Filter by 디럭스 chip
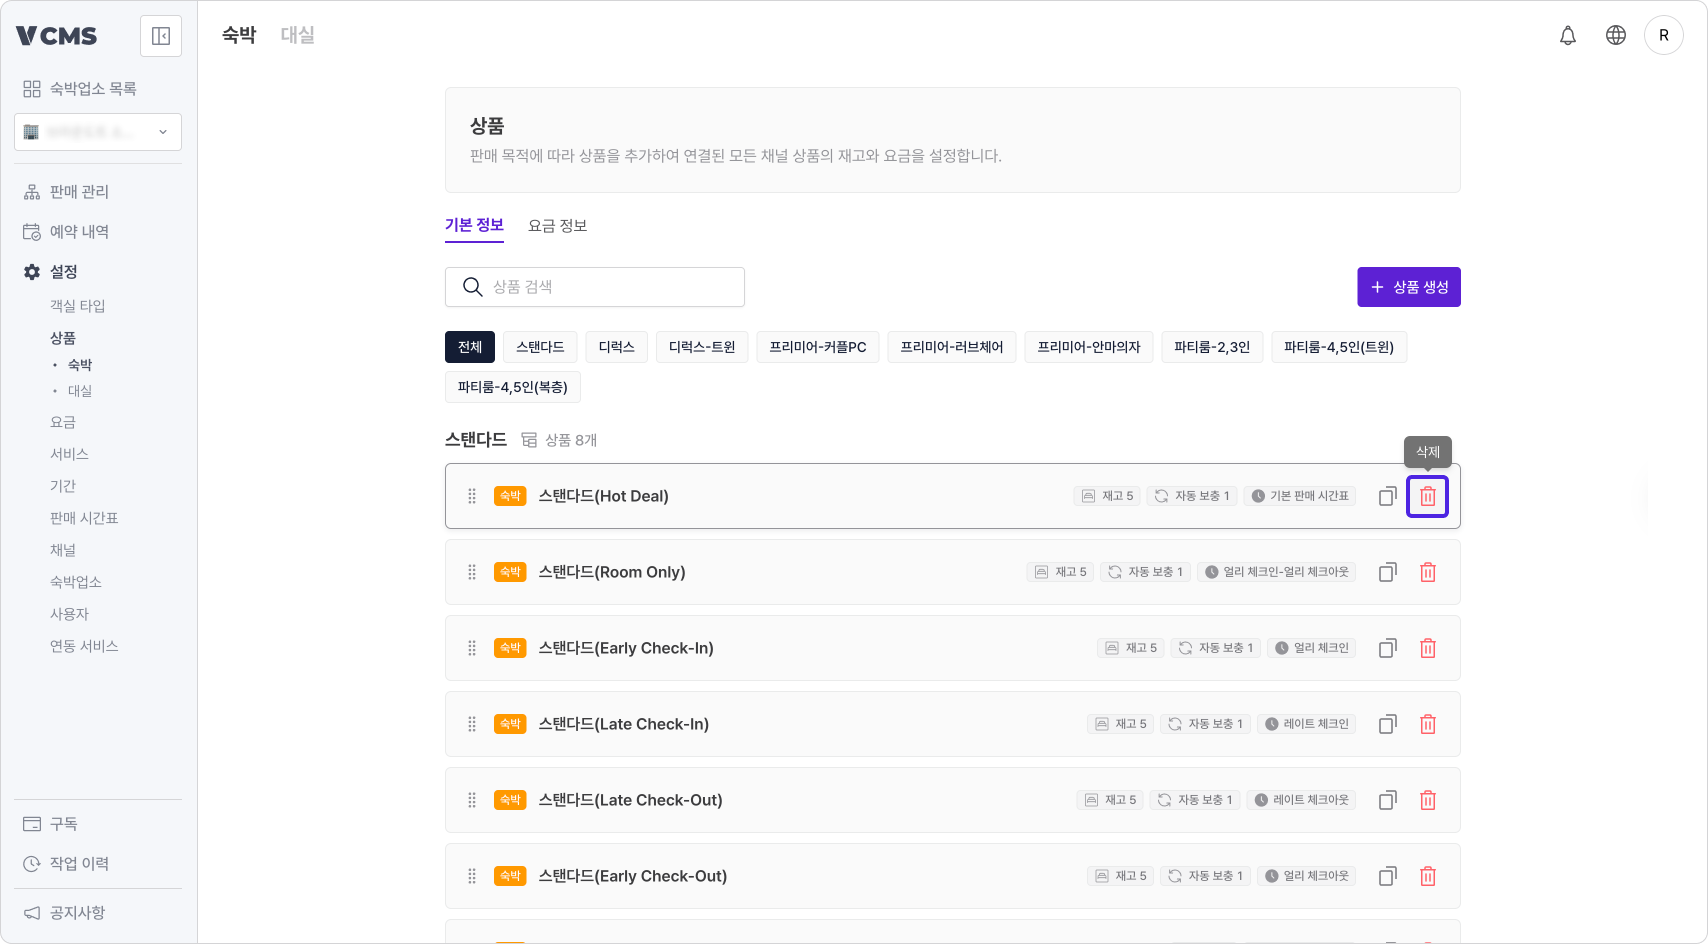The image size is (1708, 944). coord(617,347)
